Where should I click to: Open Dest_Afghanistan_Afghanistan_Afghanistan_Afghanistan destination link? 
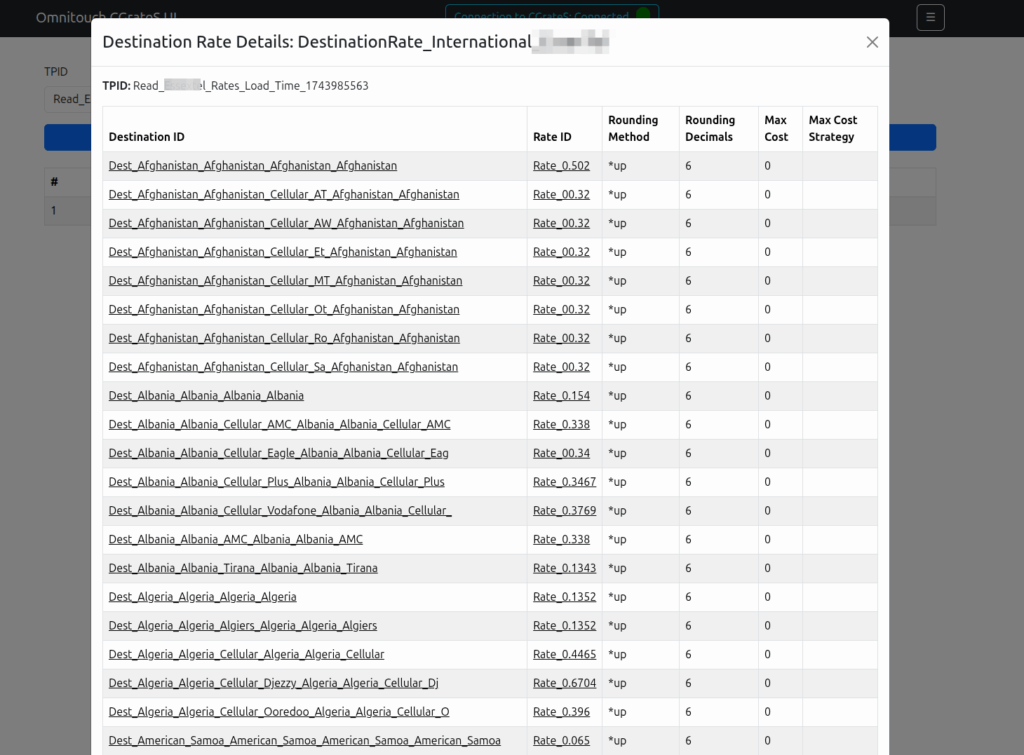point(252,166)
